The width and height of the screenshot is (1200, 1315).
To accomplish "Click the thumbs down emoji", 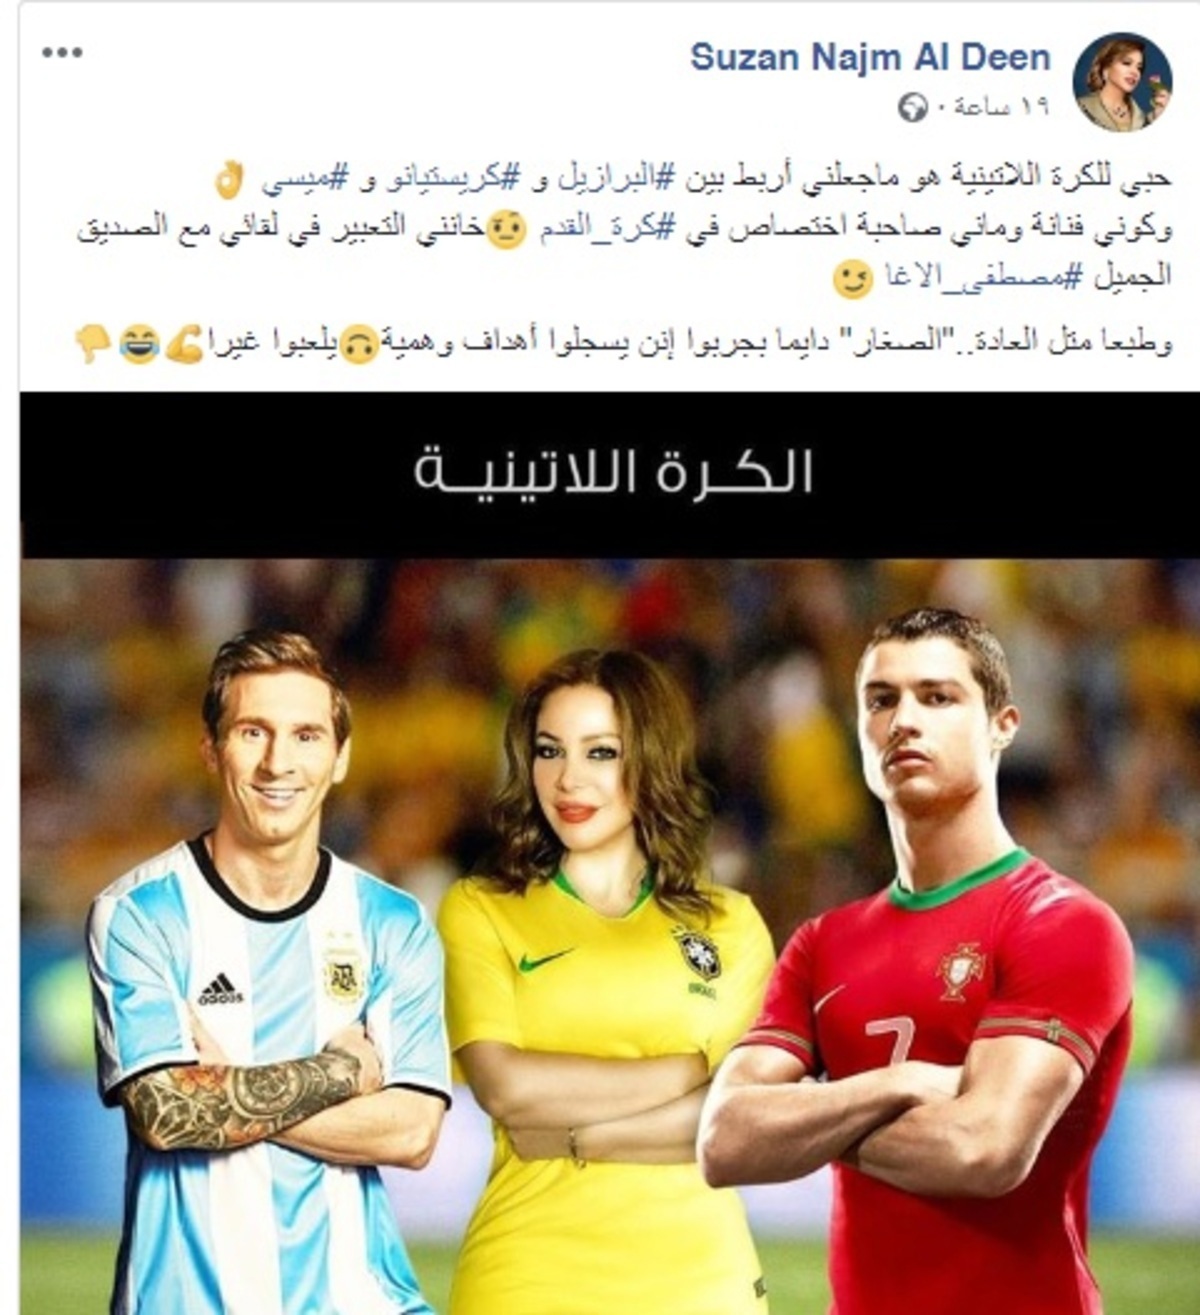I will click(93, 343).
